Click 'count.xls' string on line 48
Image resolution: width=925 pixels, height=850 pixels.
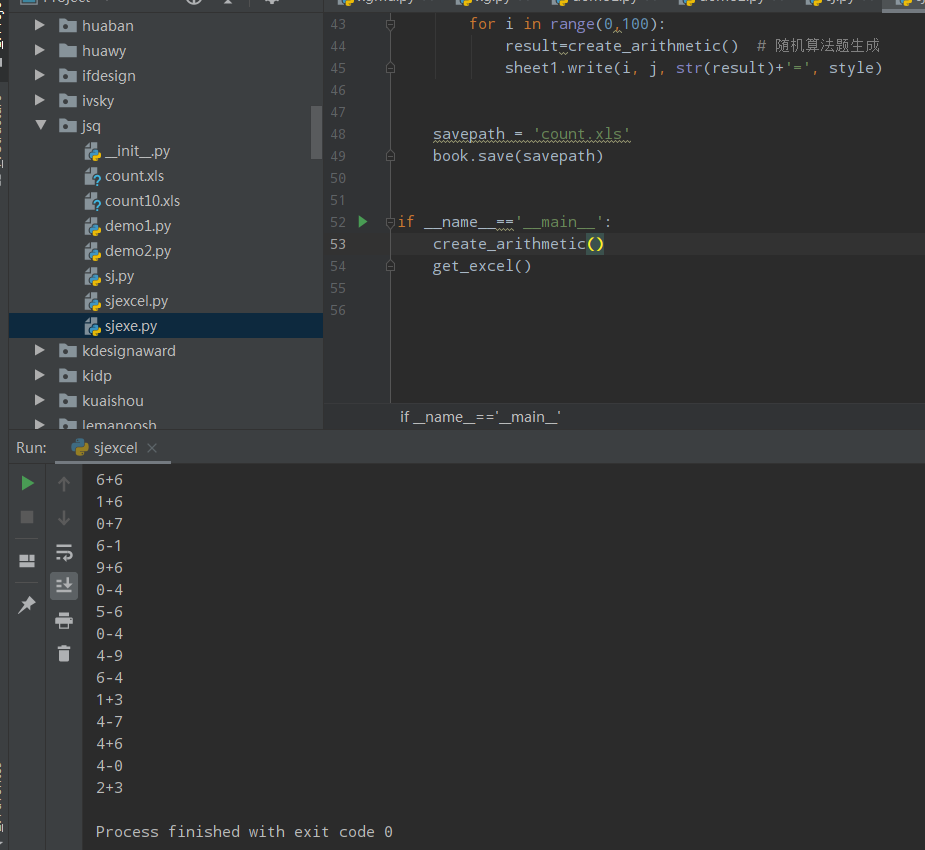pos(581,134)
